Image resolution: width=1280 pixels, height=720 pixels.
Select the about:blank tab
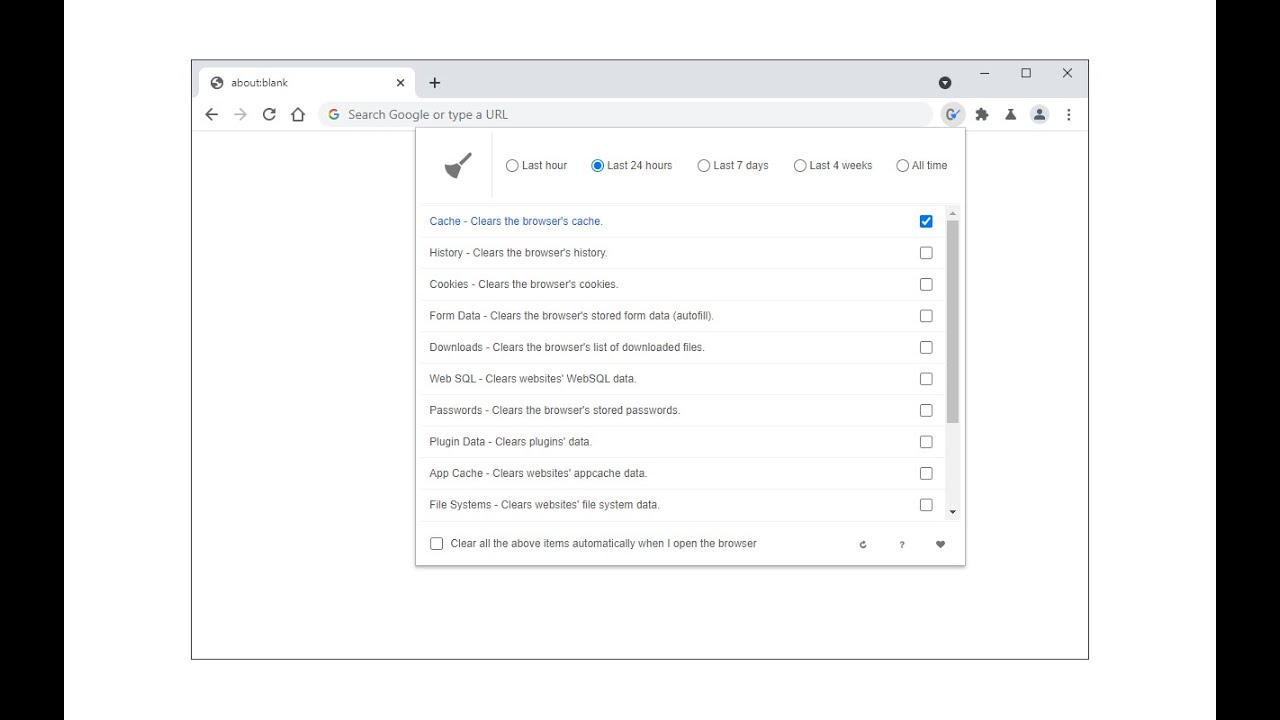point(309,83)
